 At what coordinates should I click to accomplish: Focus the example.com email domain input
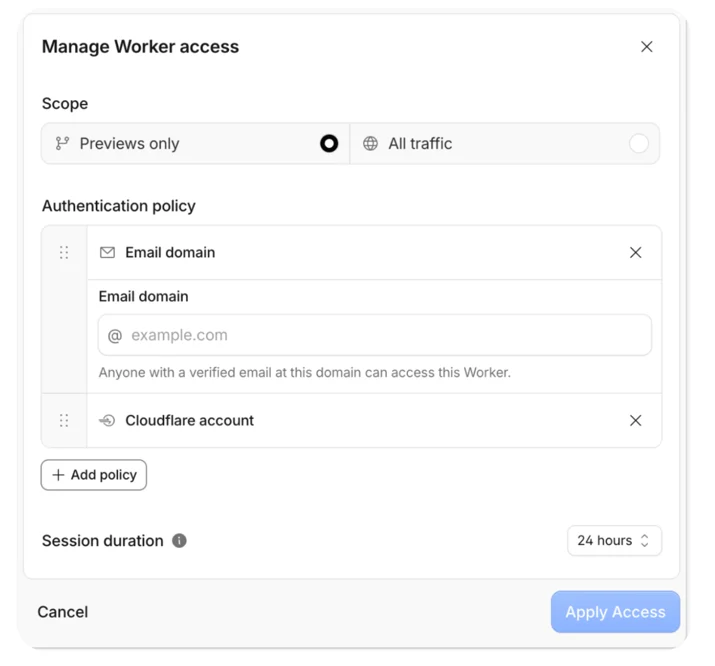click(375, 335)
